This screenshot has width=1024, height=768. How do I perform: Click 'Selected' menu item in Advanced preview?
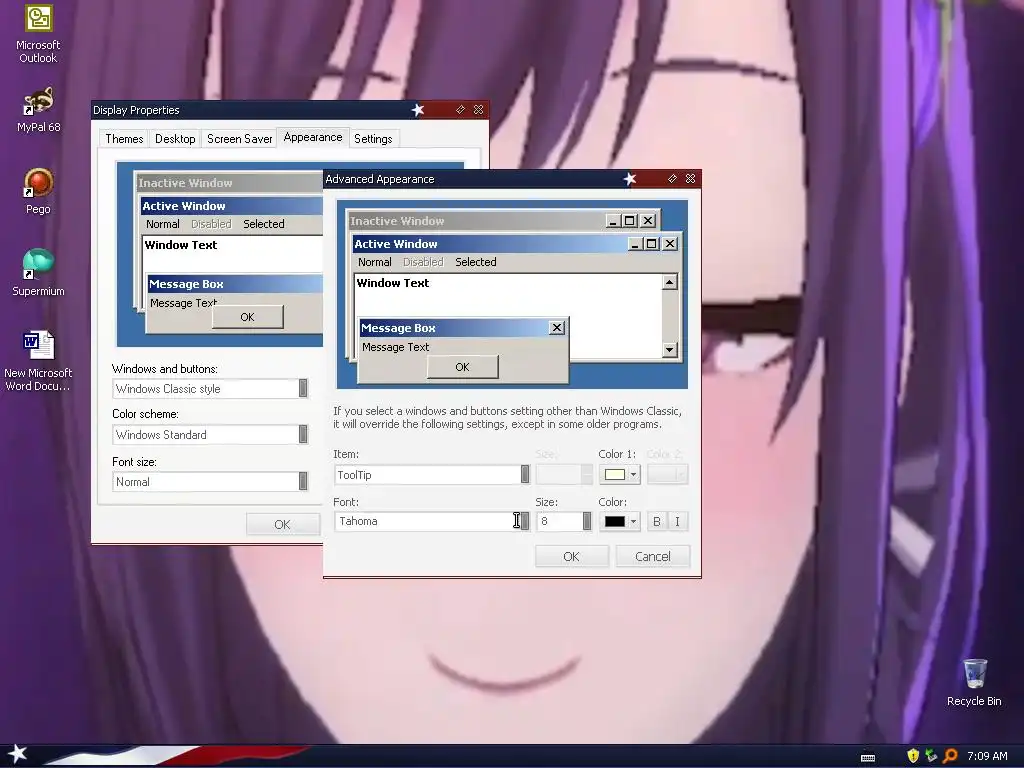pos(475,262)
